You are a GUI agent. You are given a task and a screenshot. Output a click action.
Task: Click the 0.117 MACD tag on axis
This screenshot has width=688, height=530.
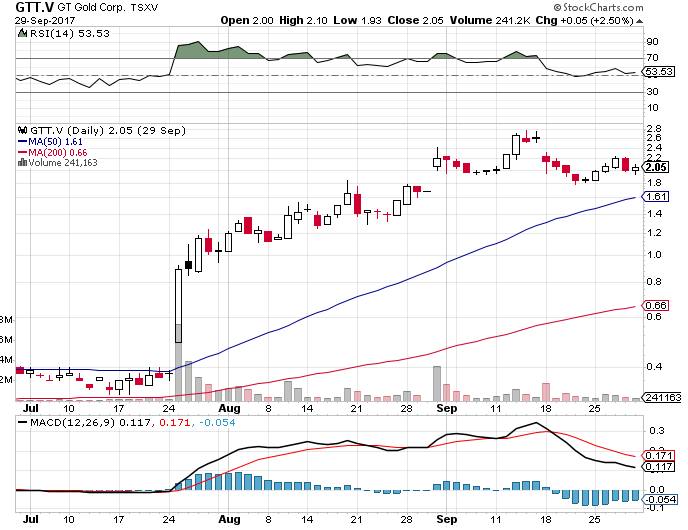(x=659, y=467)
